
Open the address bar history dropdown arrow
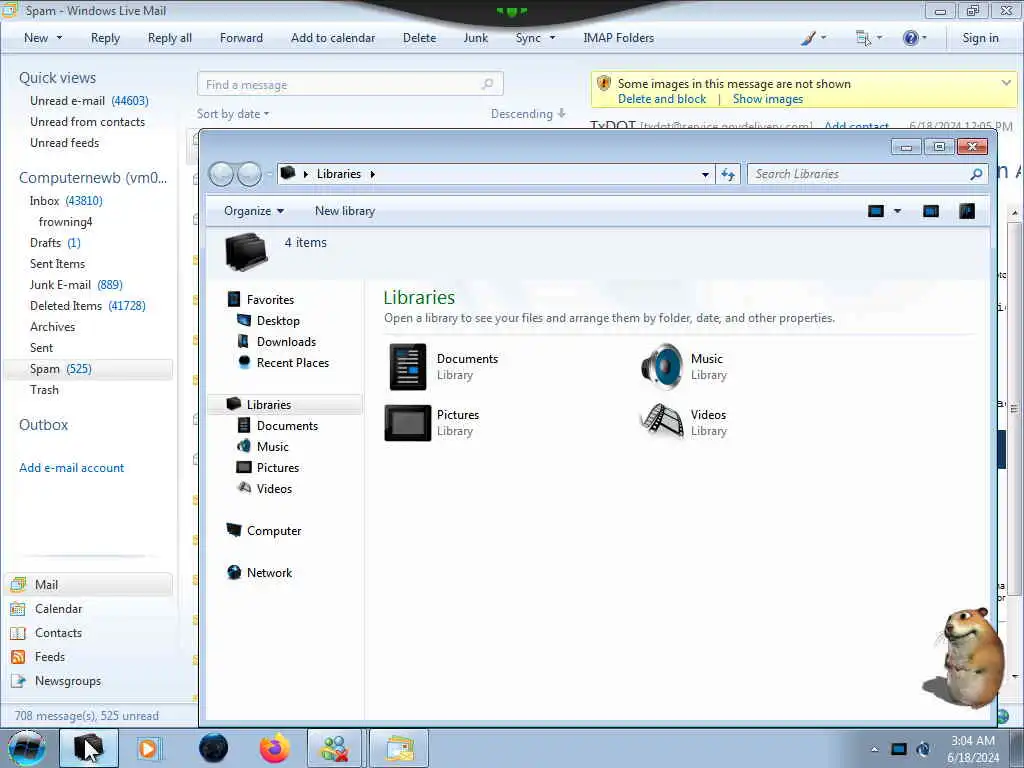click(x=705, y=174)
